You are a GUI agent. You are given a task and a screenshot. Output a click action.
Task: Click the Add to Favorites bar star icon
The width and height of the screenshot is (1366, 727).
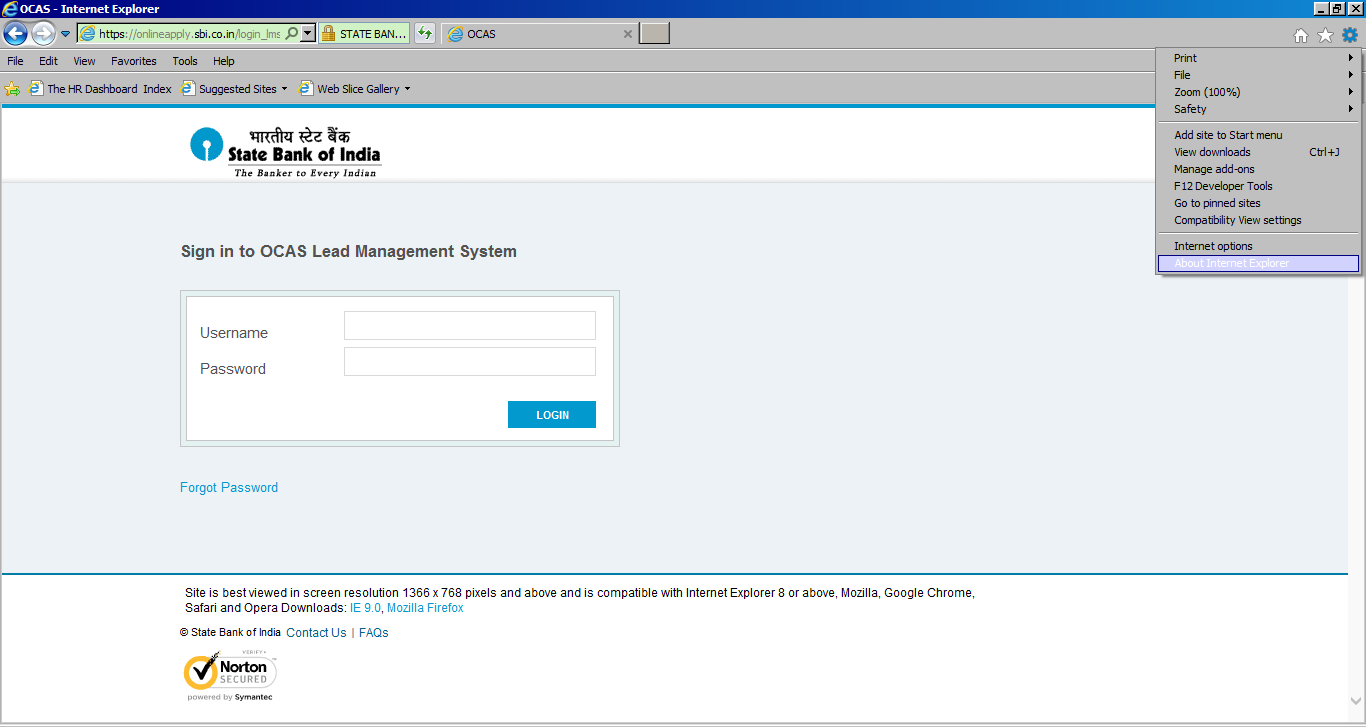tap(12, 89)
